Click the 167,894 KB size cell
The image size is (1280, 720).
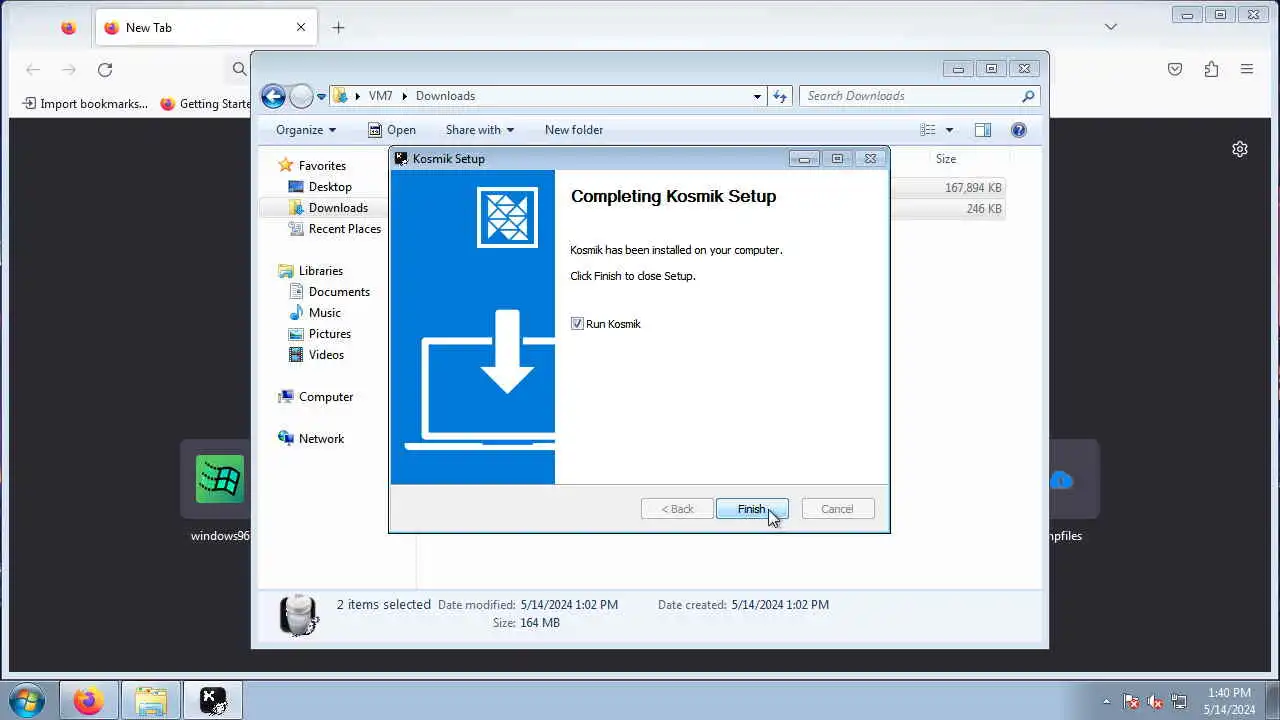[x=973, y=188]
